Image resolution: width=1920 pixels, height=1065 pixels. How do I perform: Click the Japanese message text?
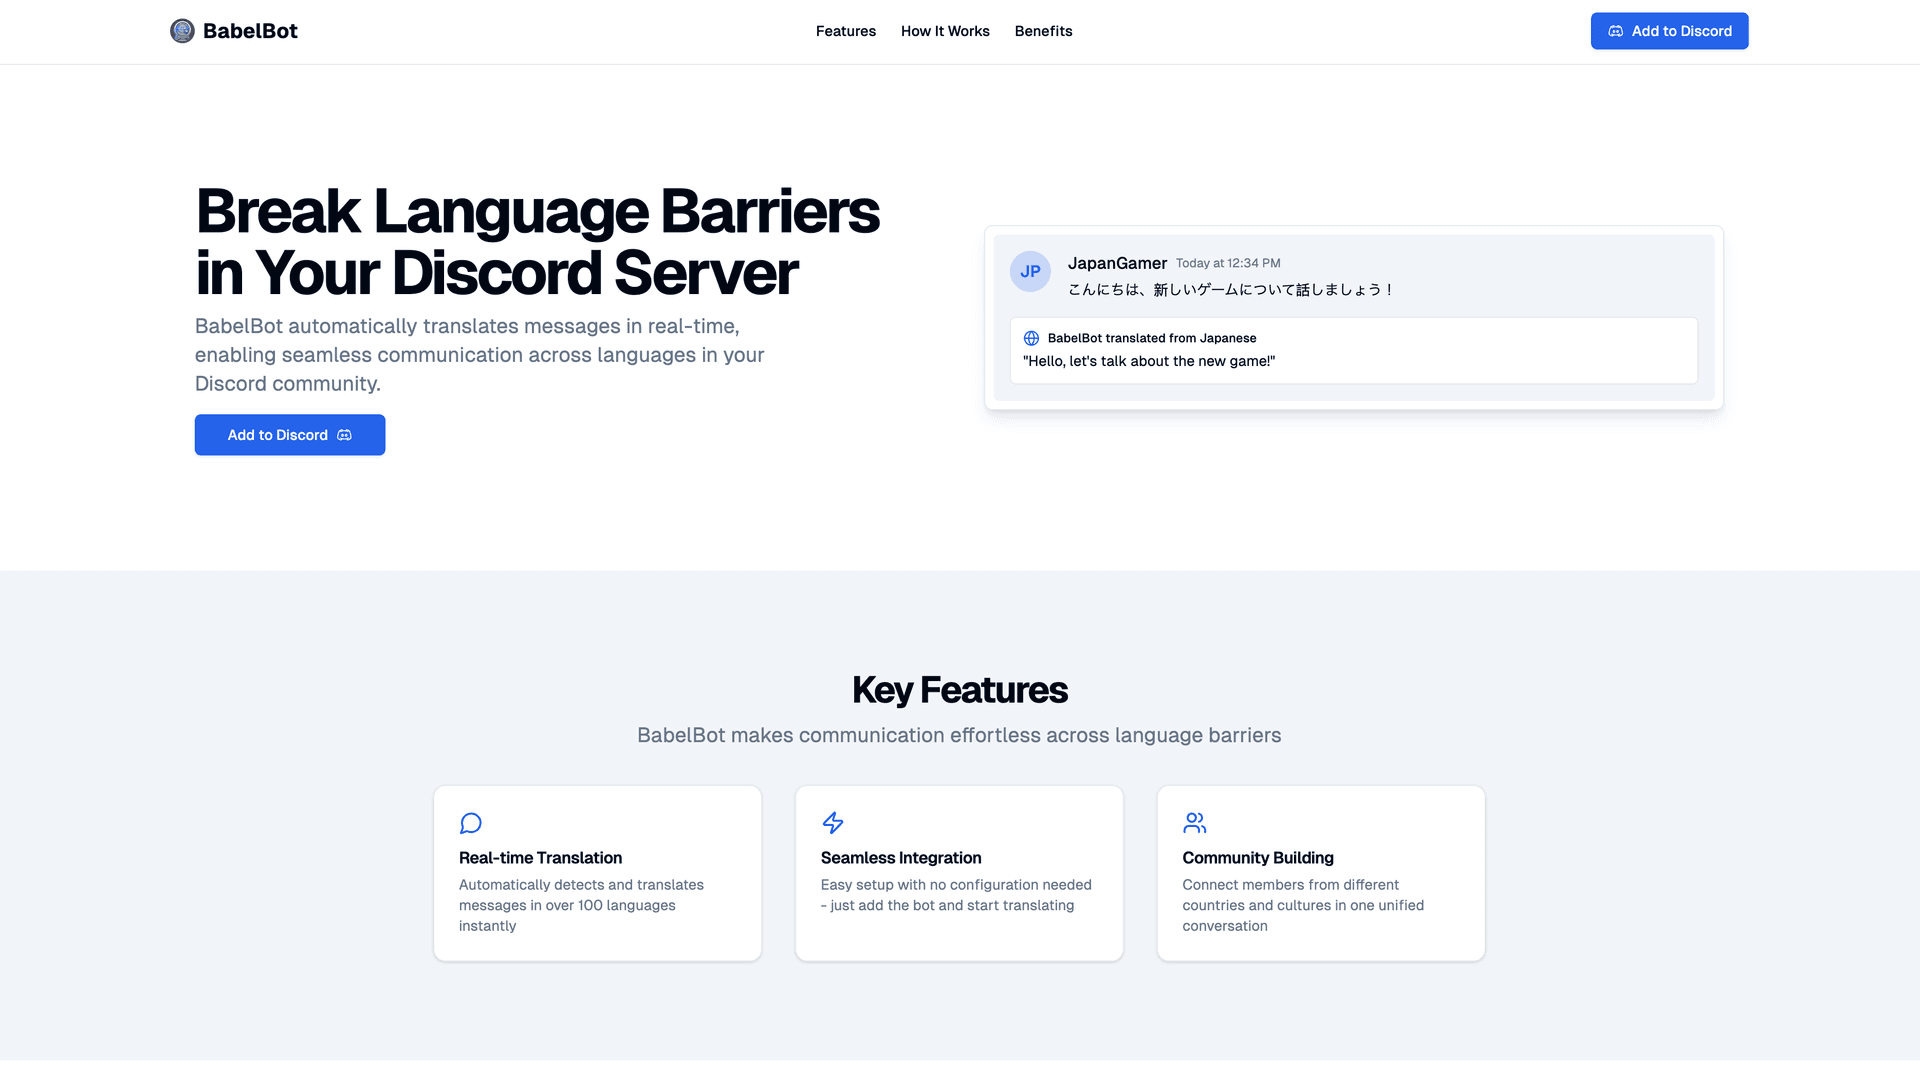(x=1231, y=290)
